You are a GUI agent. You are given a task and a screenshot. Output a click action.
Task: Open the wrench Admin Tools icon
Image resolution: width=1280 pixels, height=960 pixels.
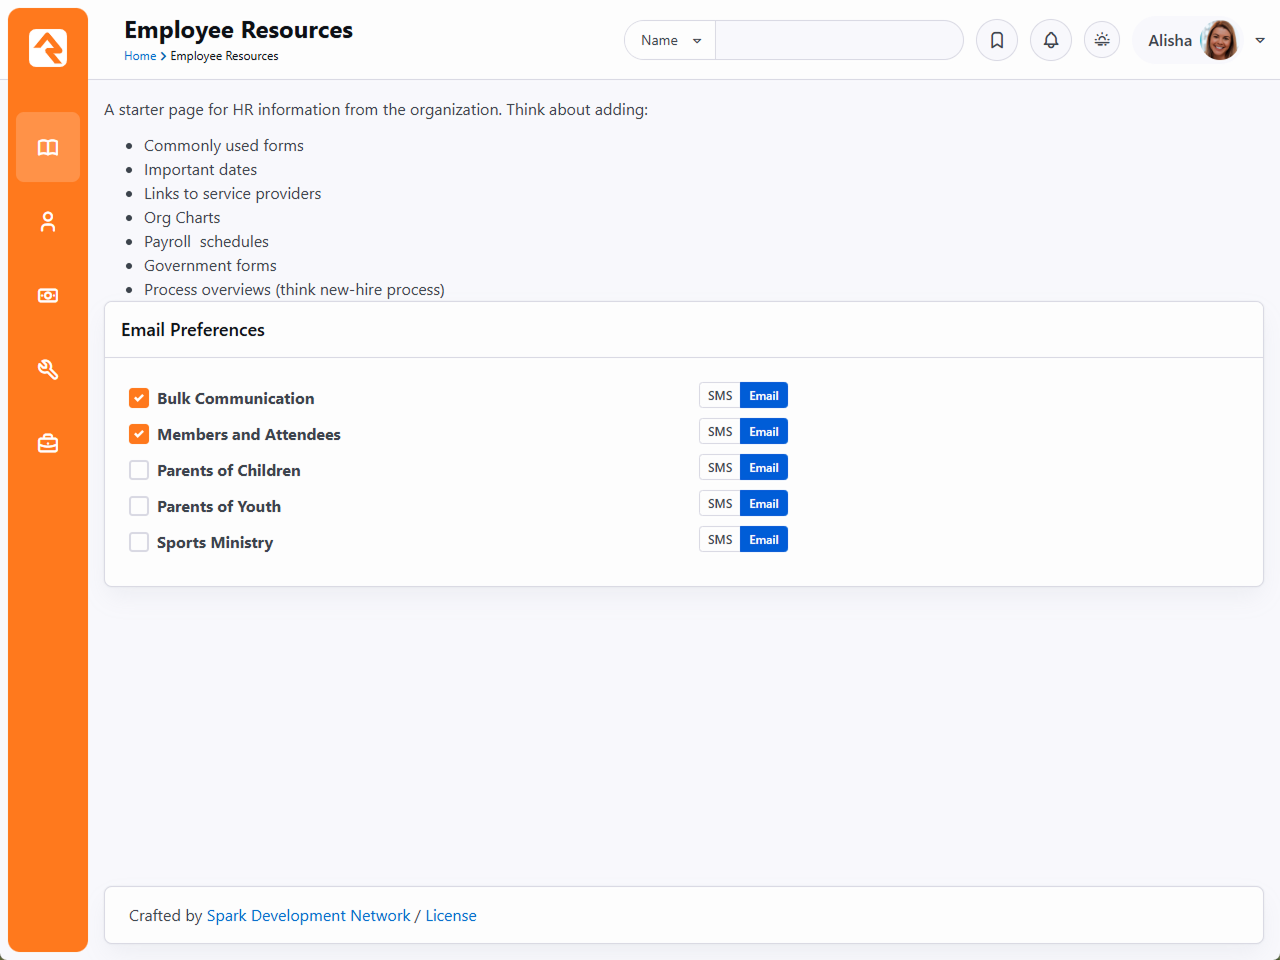pyautogui.click(x=48, y=370)
